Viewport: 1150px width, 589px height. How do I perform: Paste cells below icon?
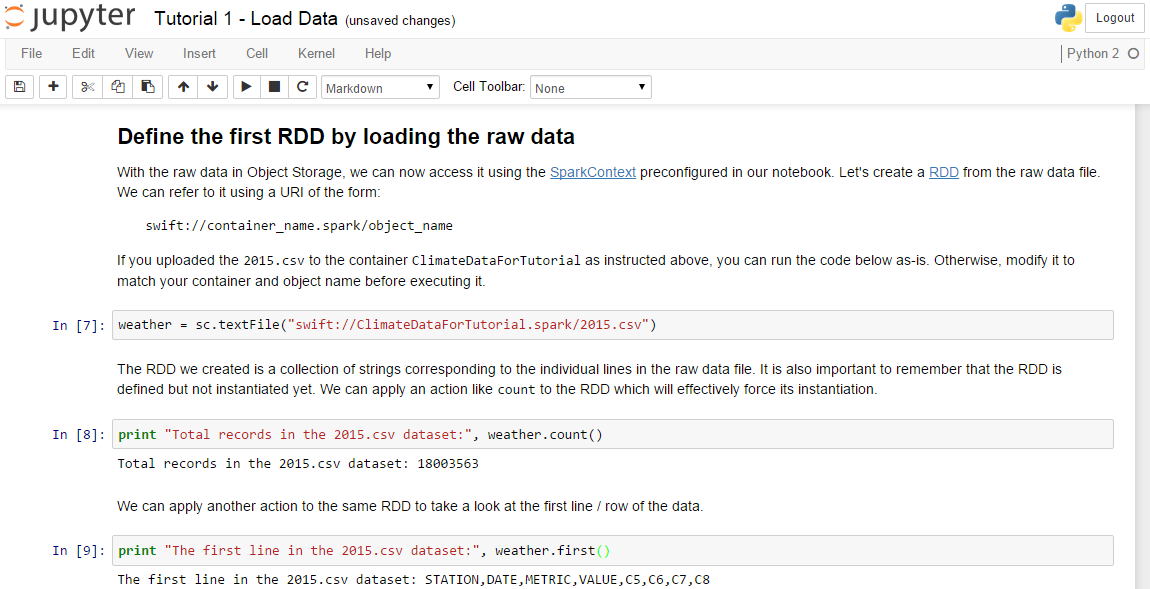pos(147,87)
